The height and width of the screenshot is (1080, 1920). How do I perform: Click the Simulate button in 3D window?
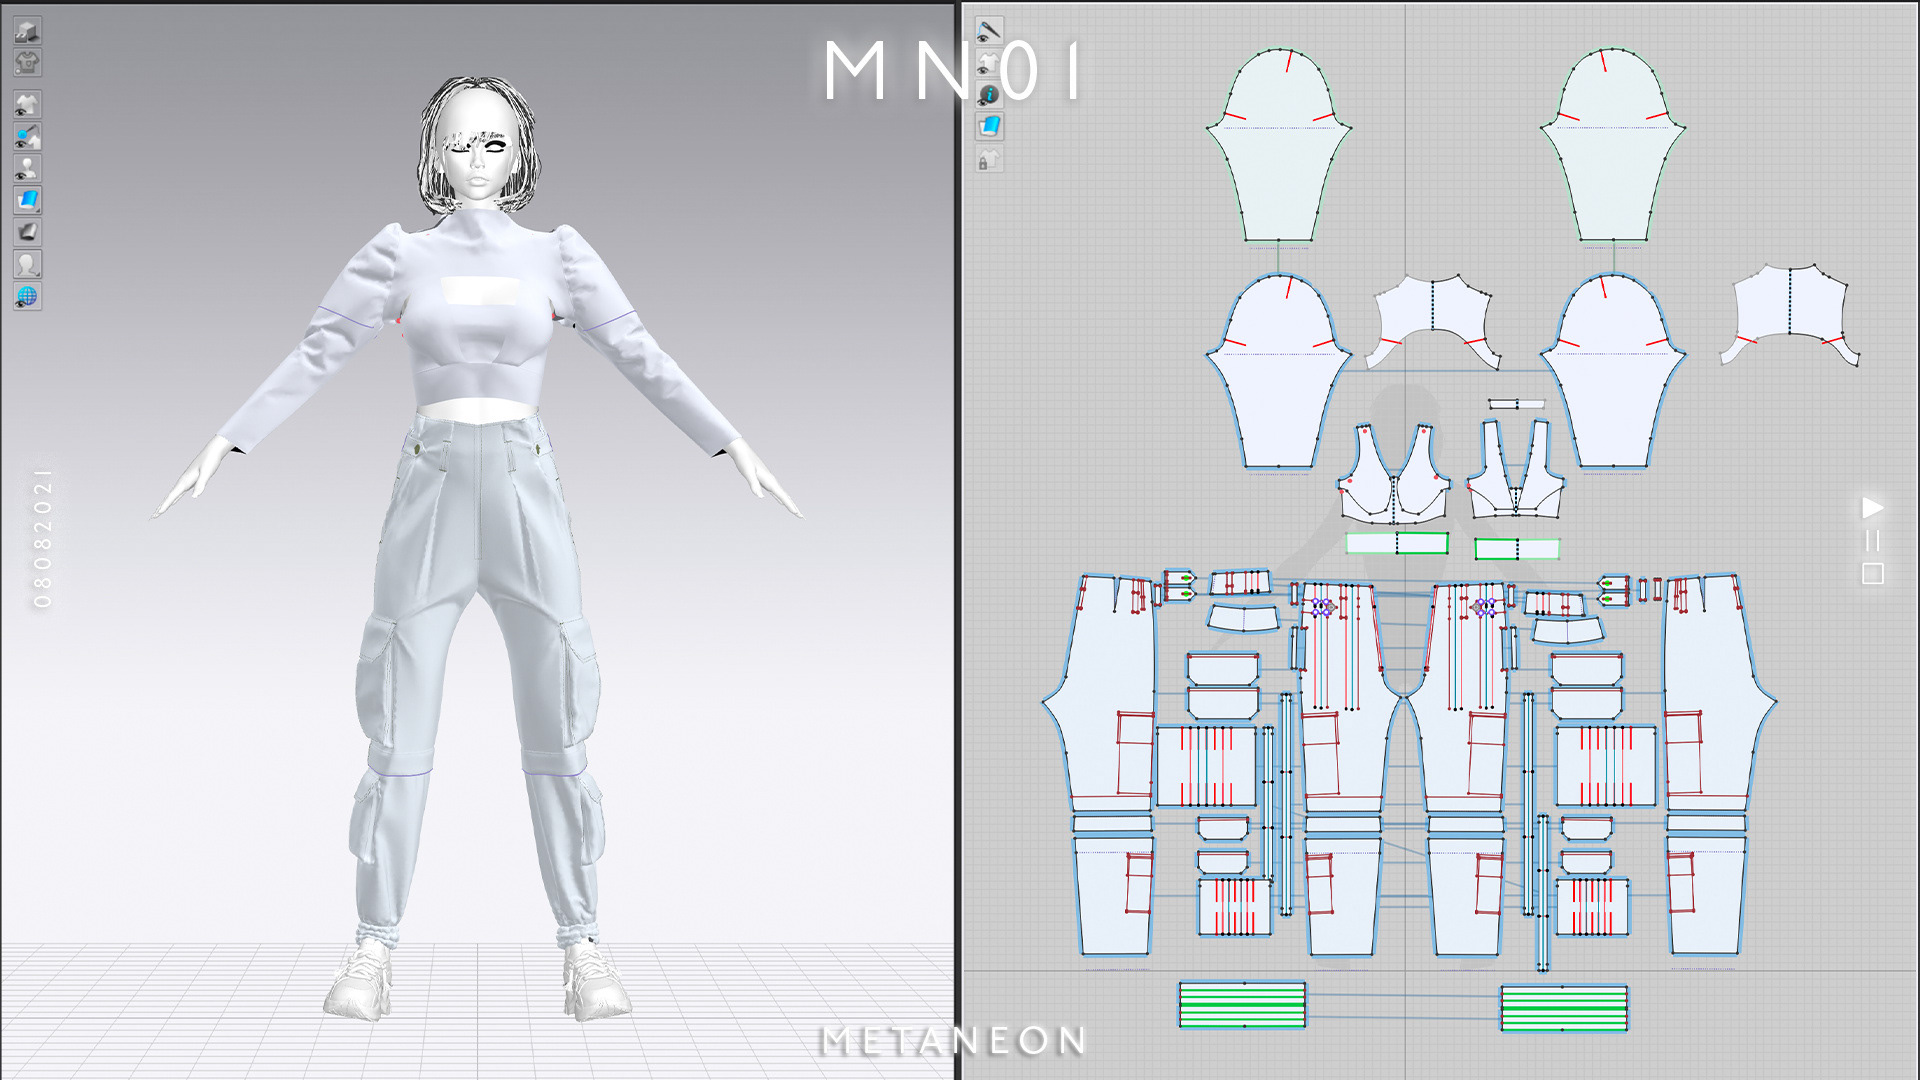click(x=27, y=30)
